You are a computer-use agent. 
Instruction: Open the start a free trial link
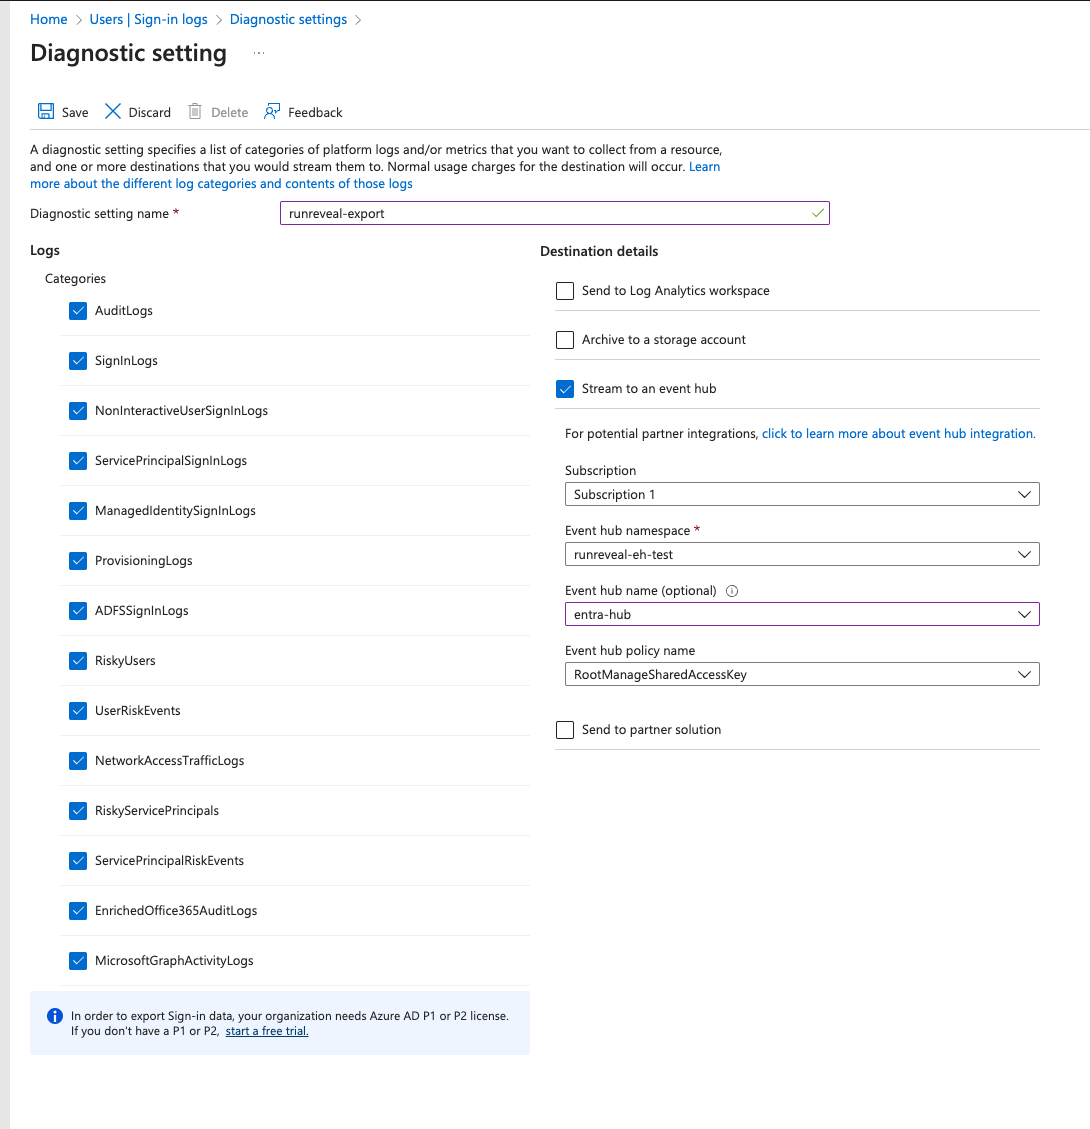267,1031
